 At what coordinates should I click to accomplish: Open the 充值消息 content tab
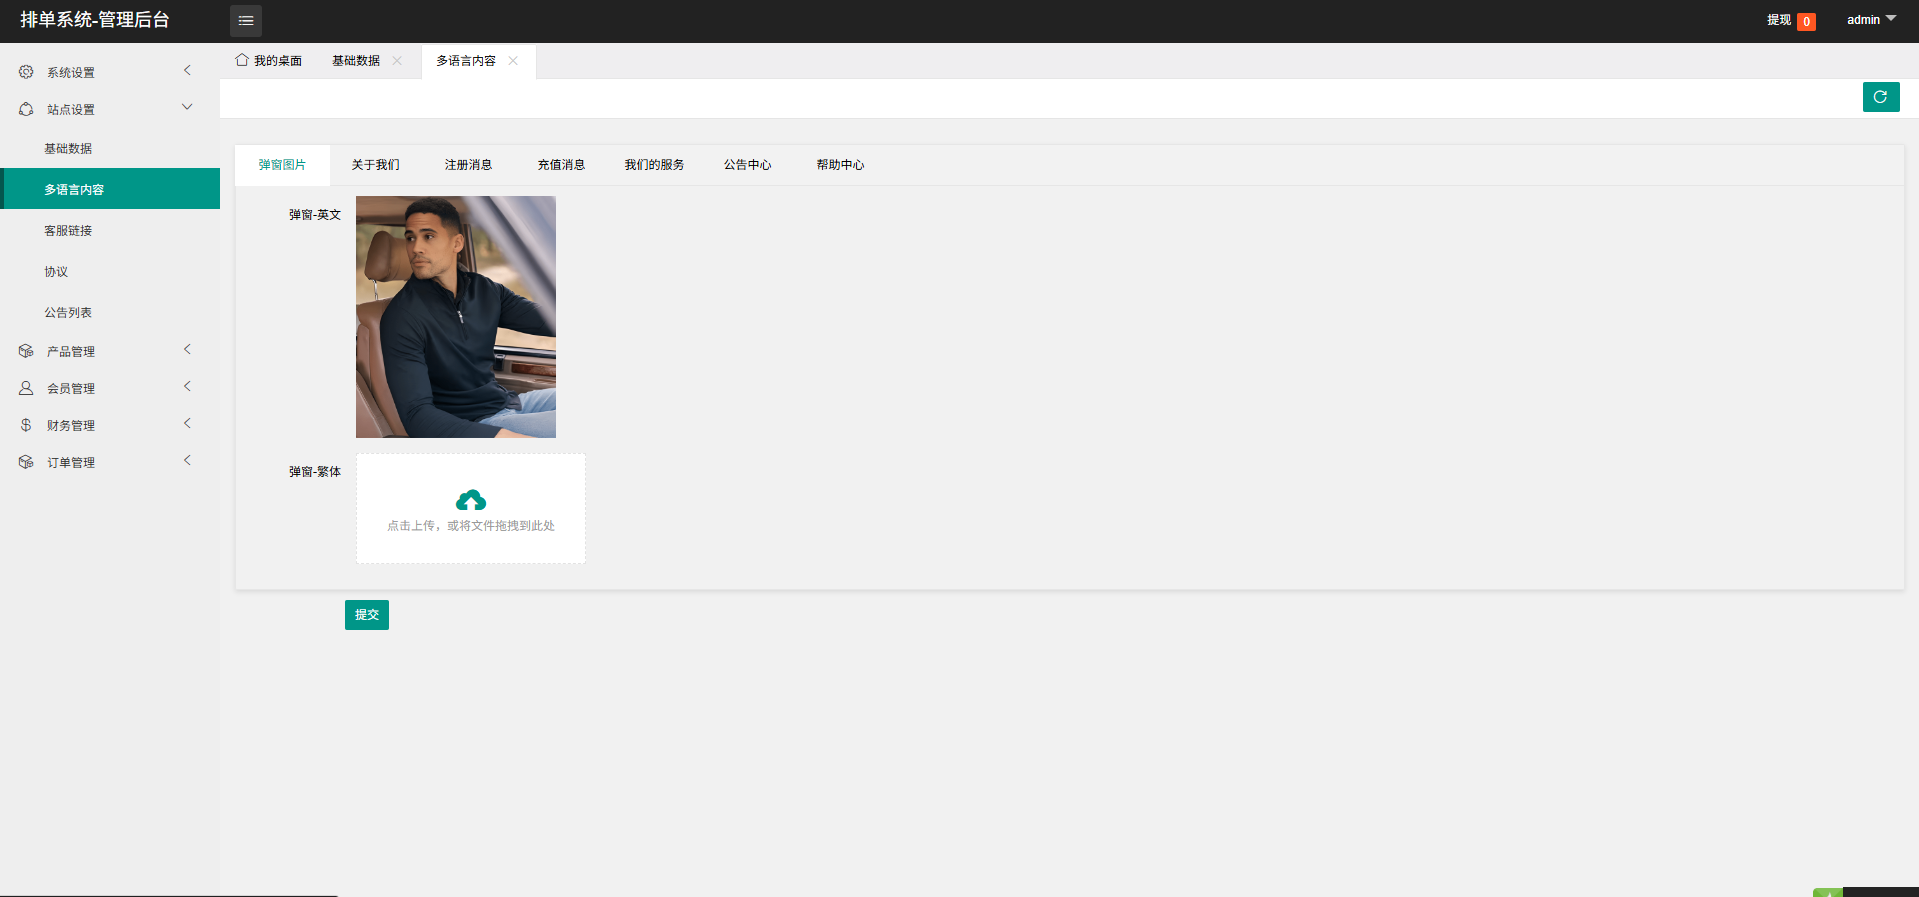561,165
